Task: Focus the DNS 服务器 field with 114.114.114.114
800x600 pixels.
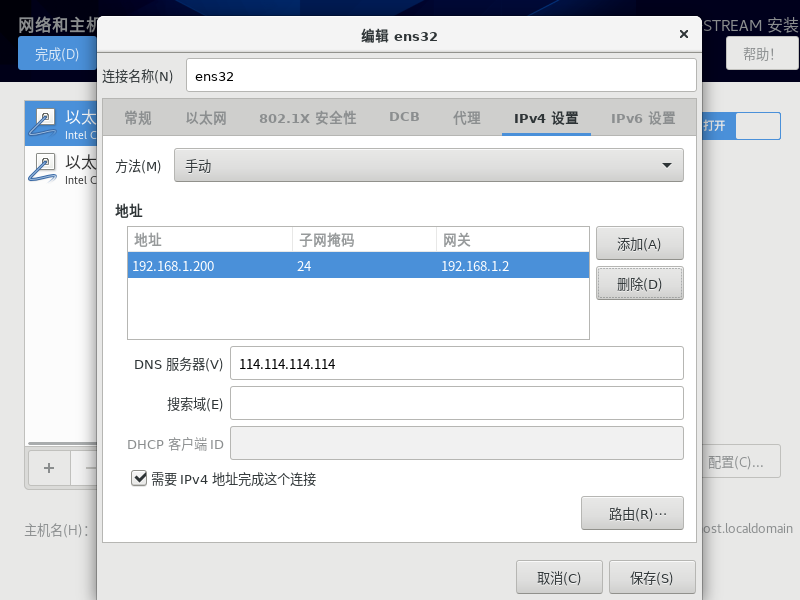Action: 457,363
